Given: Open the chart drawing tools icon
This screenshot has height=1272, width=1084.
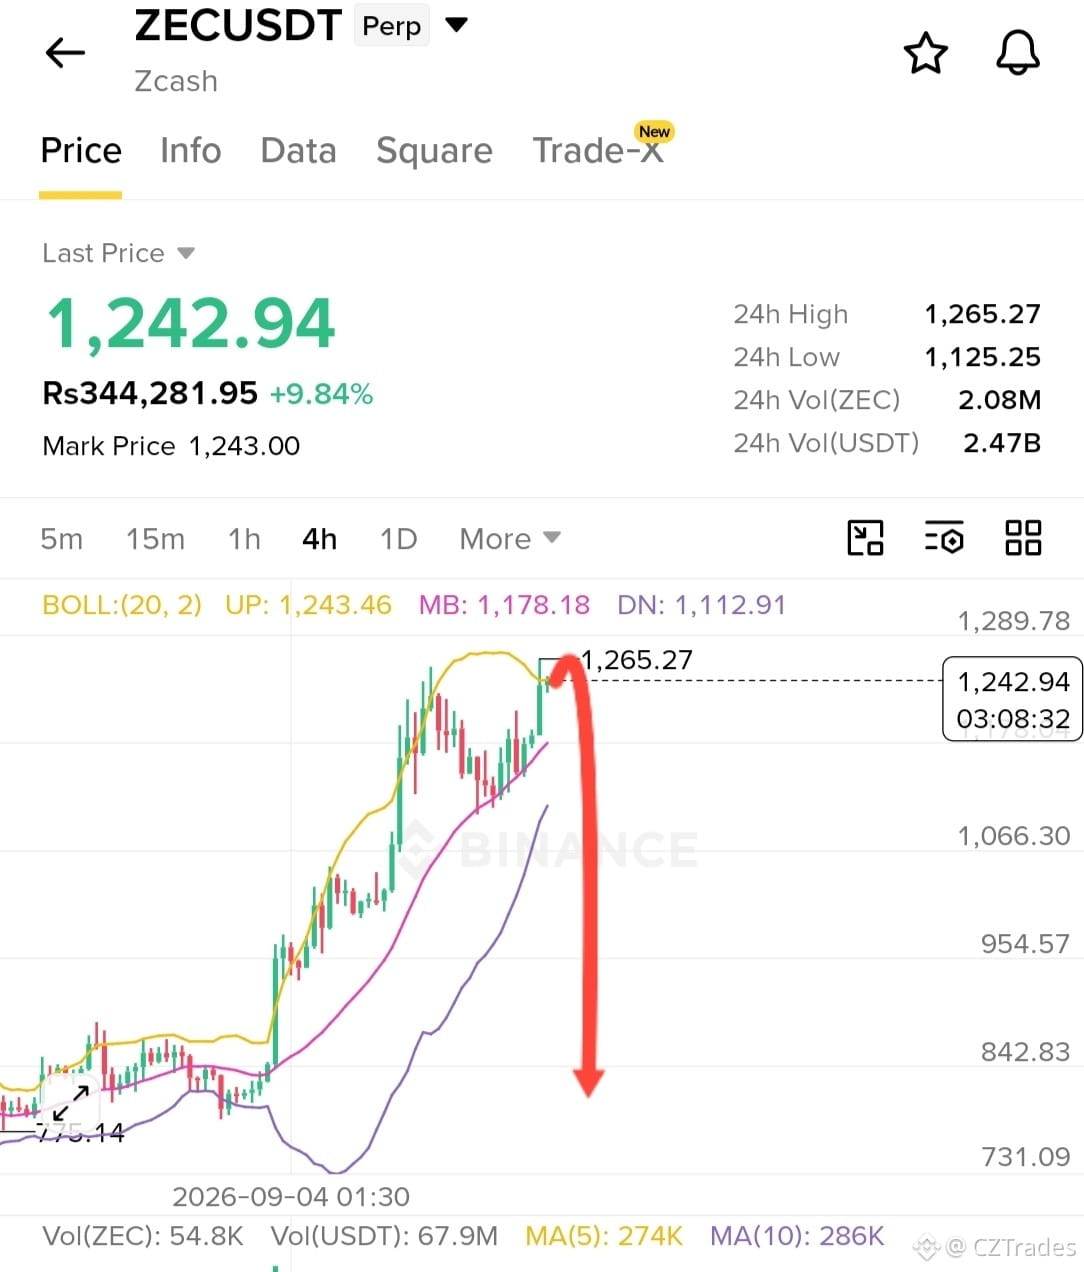Looking at the screenshot, I should 865,538.
